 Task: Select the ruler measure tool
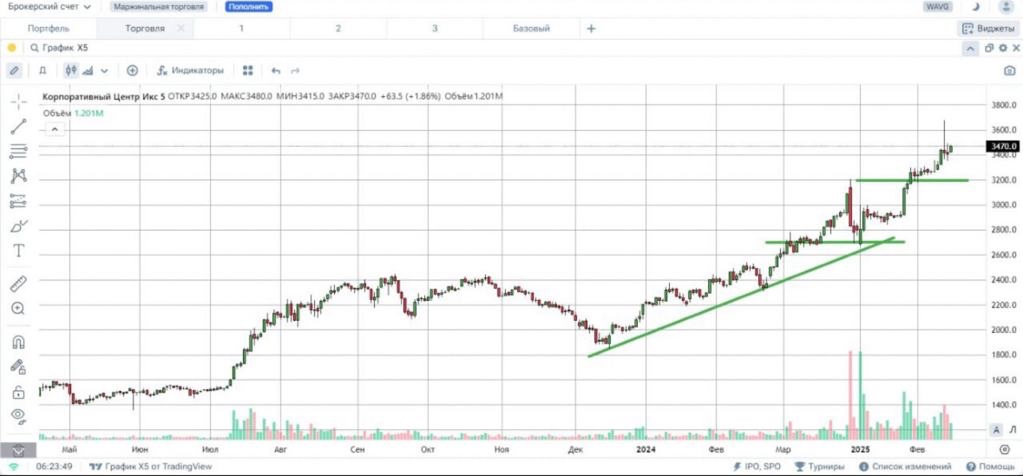[x=18, y=284]
